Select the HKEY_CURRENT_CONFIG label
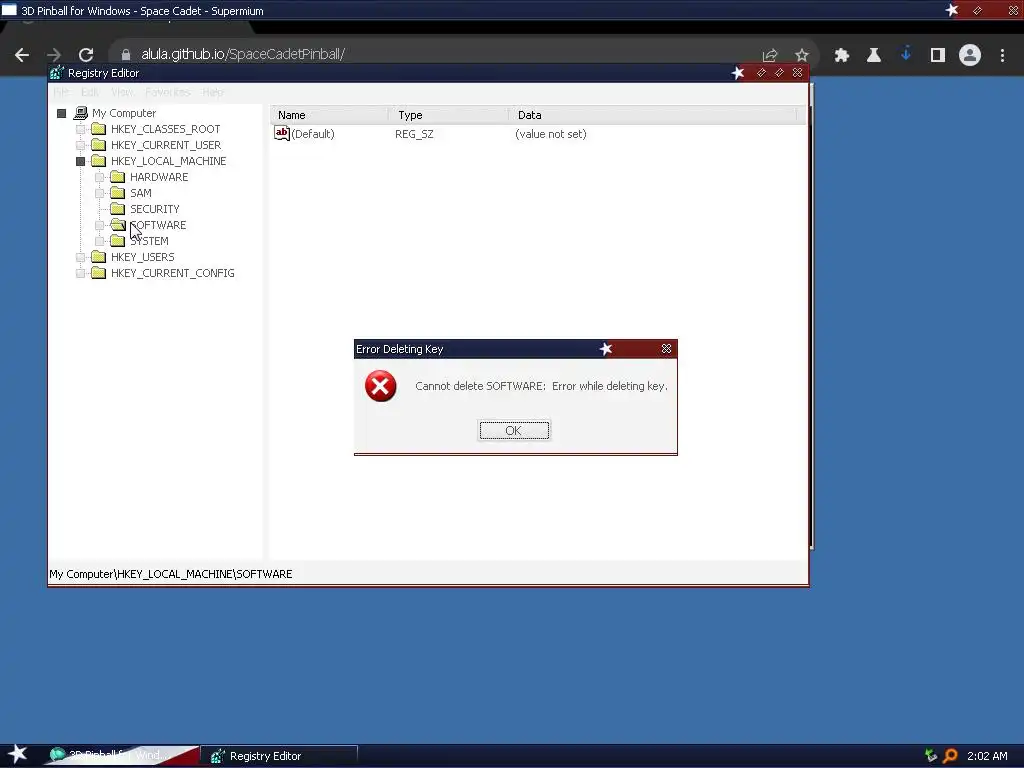This screenshot has width=1024, height=768. 172,273
